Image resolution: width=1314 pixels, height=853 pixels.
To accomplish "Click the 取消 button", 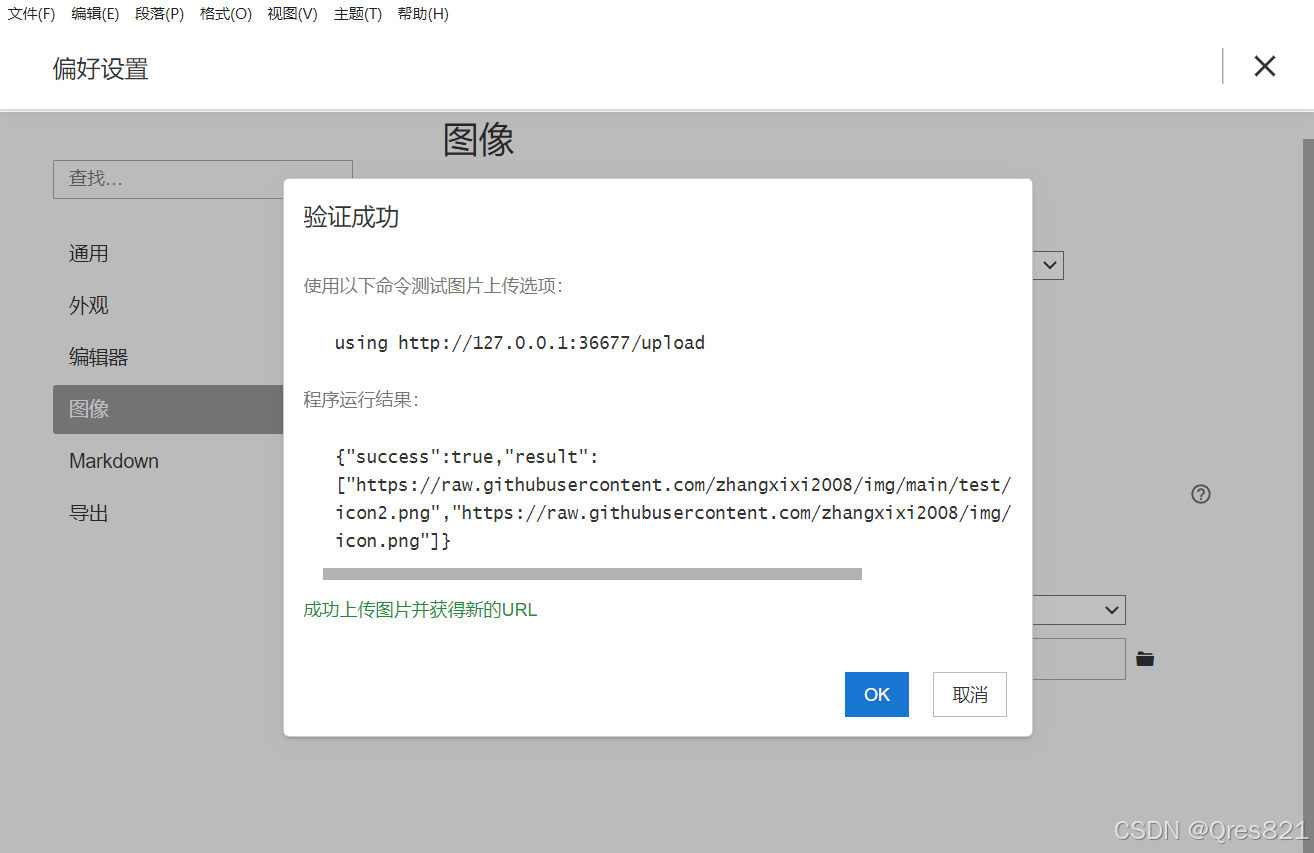I will [969, 694].
